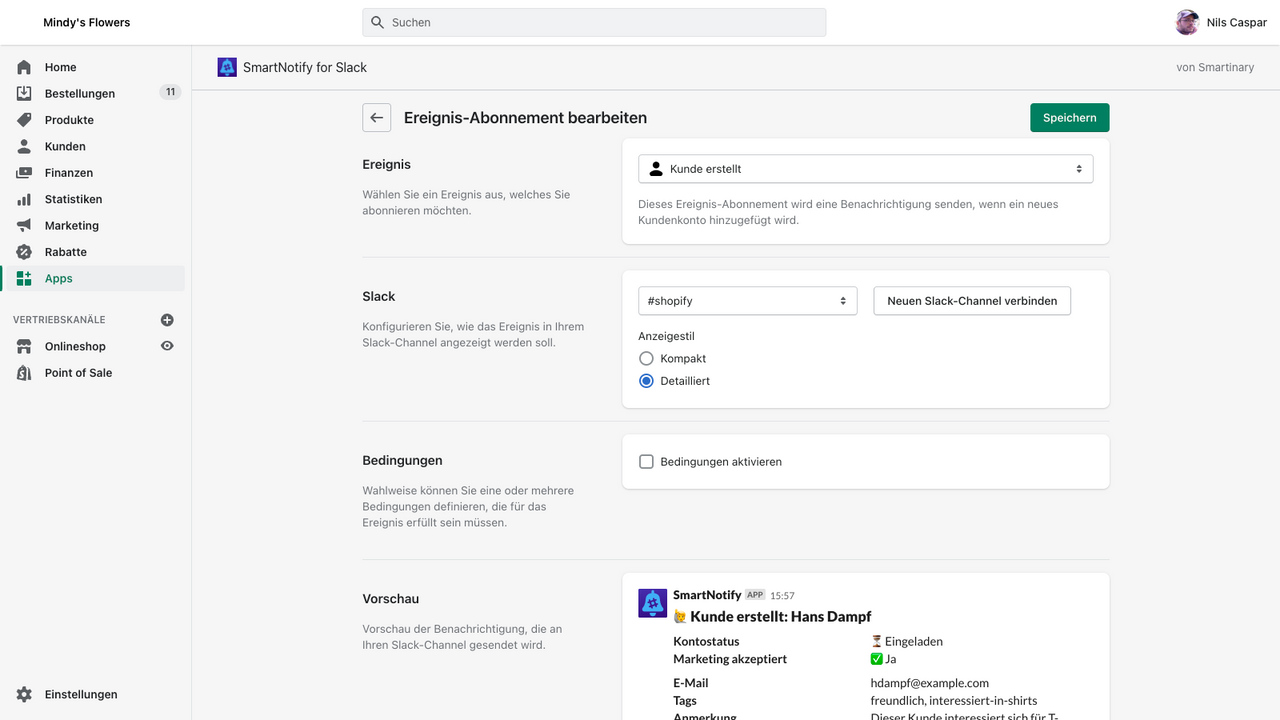Click the Statistiken bar chart icon
The height and width of the screenshot is (720, 1280).
24,199
